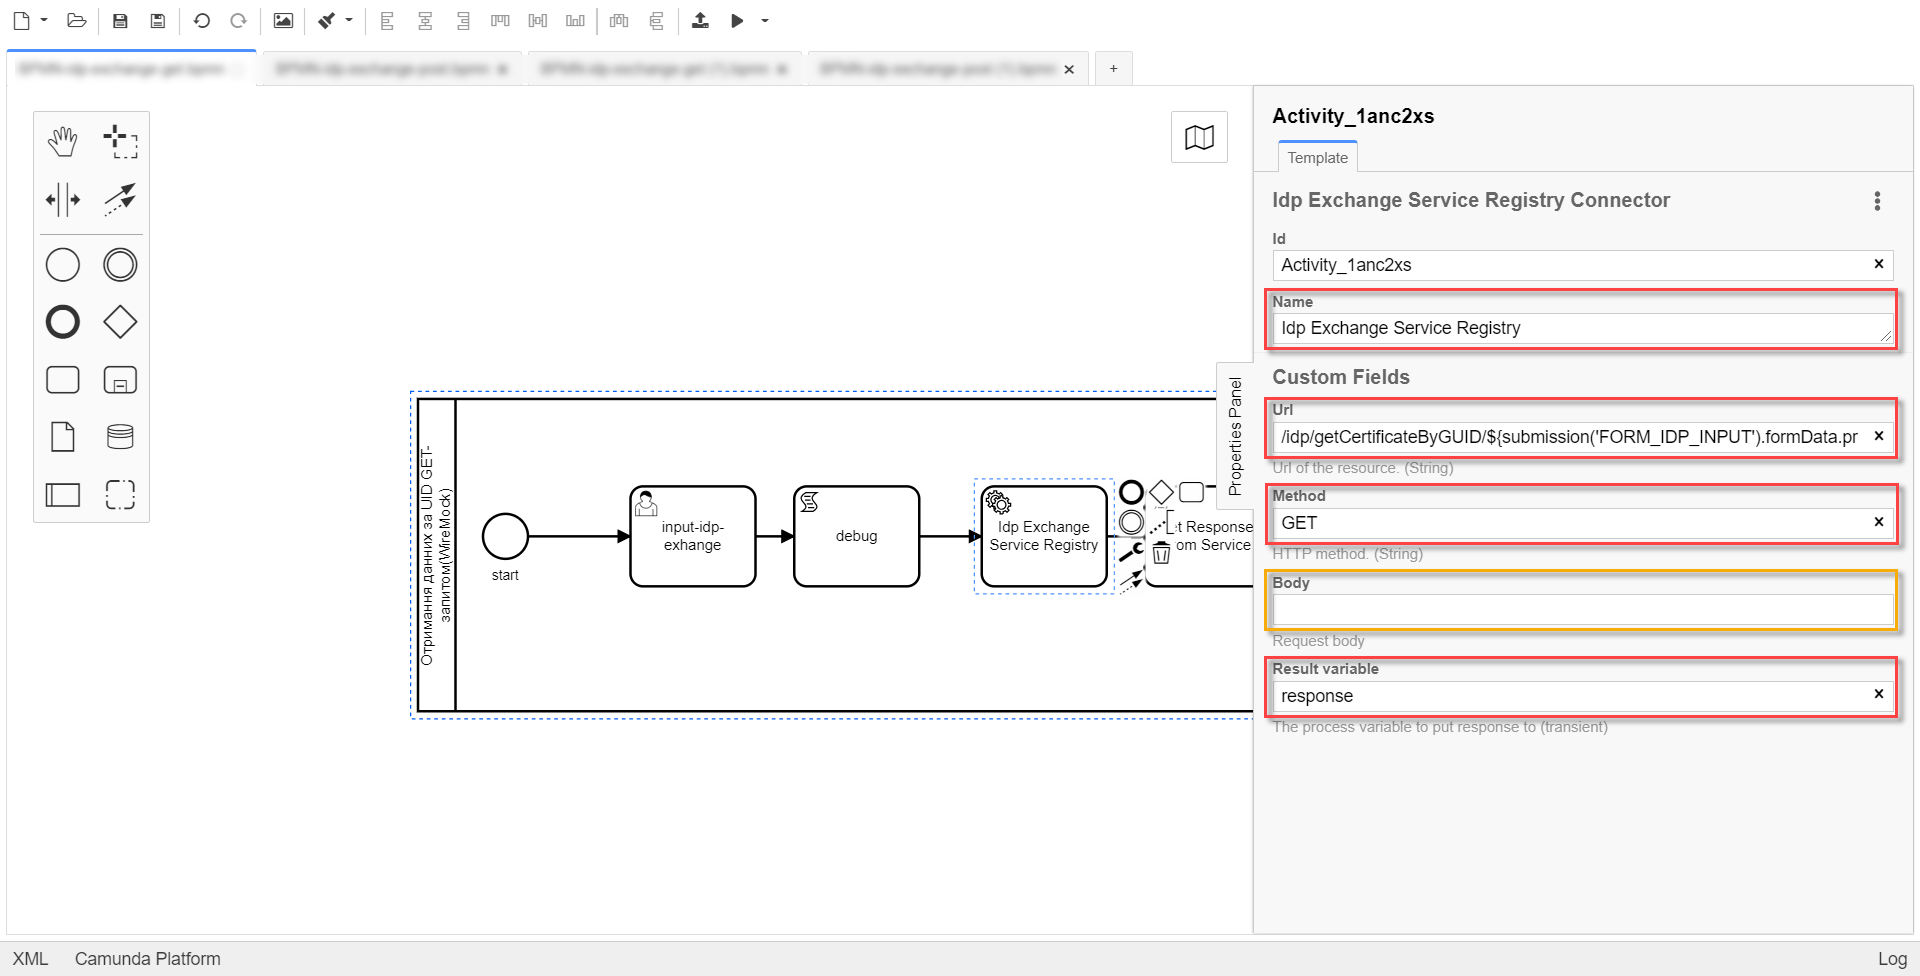Collapse the vertical Properties Panel handle

[1235, 436]
